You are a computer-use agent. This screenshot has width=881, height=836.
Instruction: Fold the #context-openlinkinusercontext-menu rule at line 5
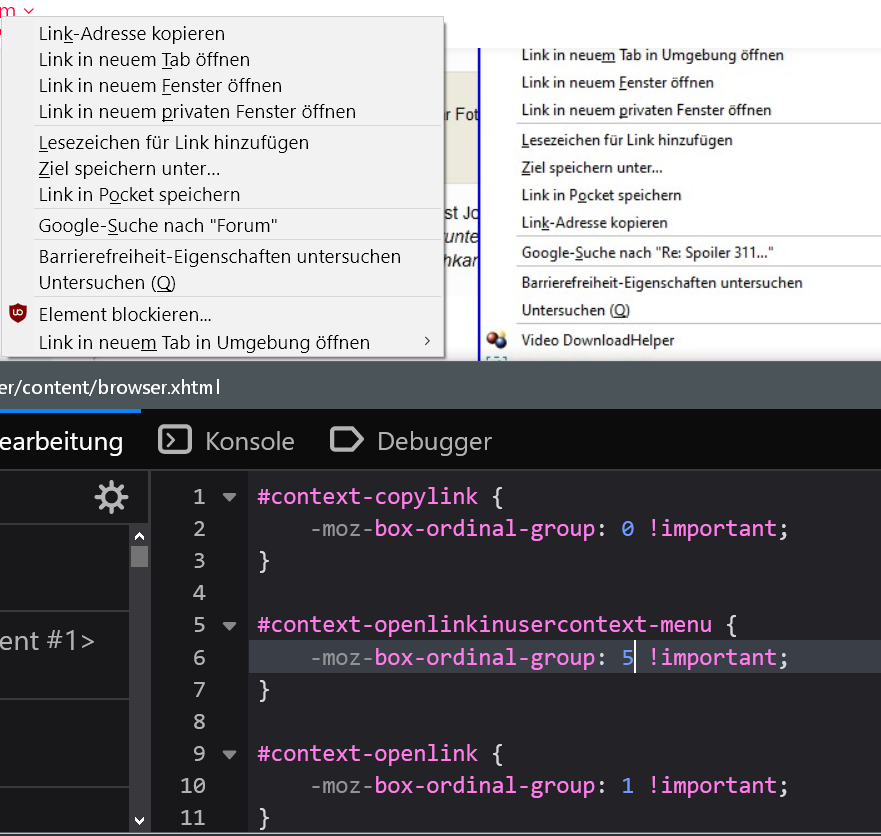(x=229, y=626)
